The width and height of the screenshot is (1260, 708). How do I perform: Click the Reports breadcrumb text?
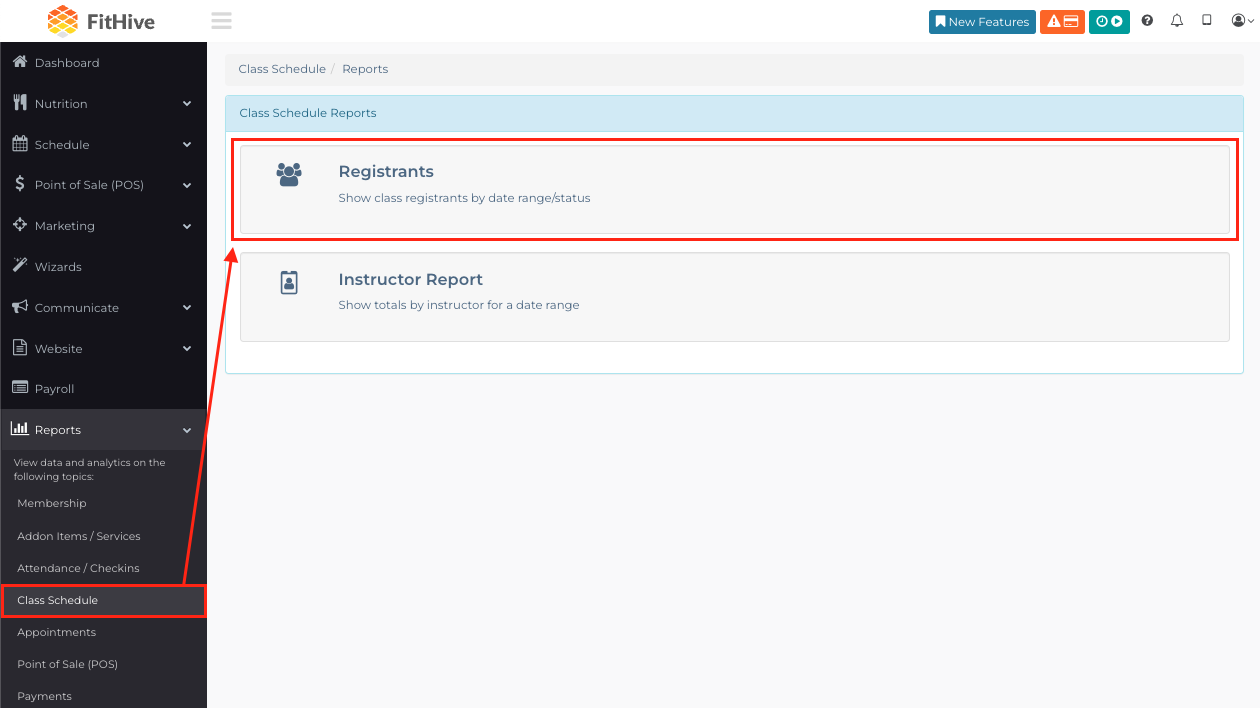pos(365,69)
